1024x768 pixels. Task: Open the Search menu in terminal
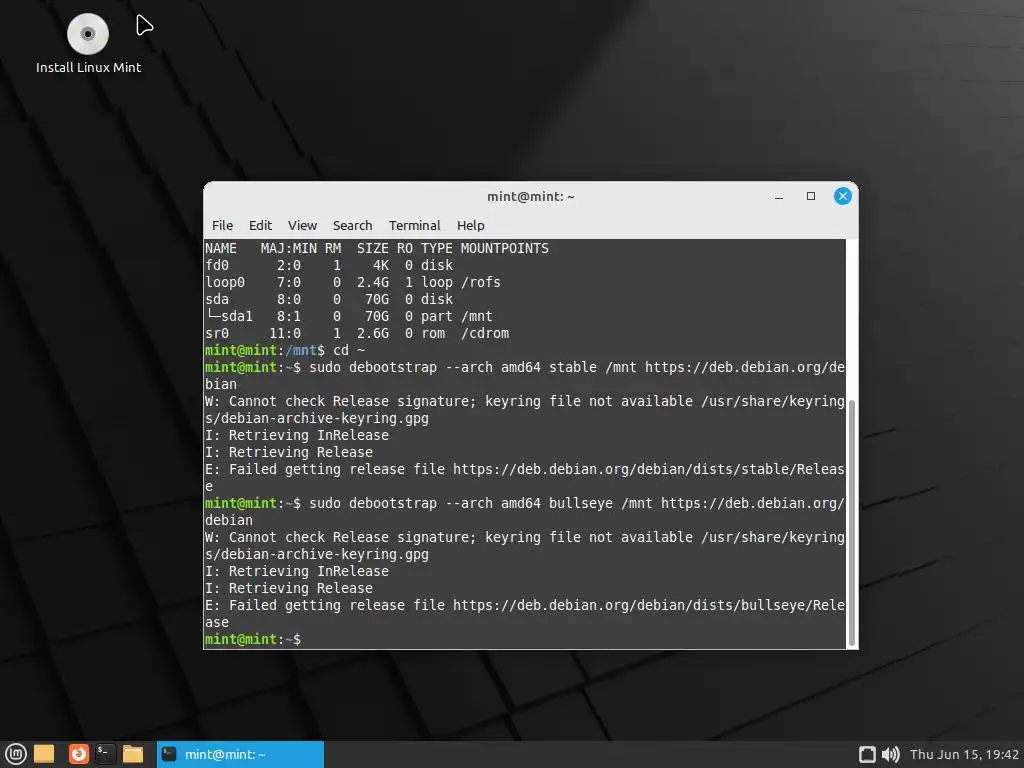(352, 225)
